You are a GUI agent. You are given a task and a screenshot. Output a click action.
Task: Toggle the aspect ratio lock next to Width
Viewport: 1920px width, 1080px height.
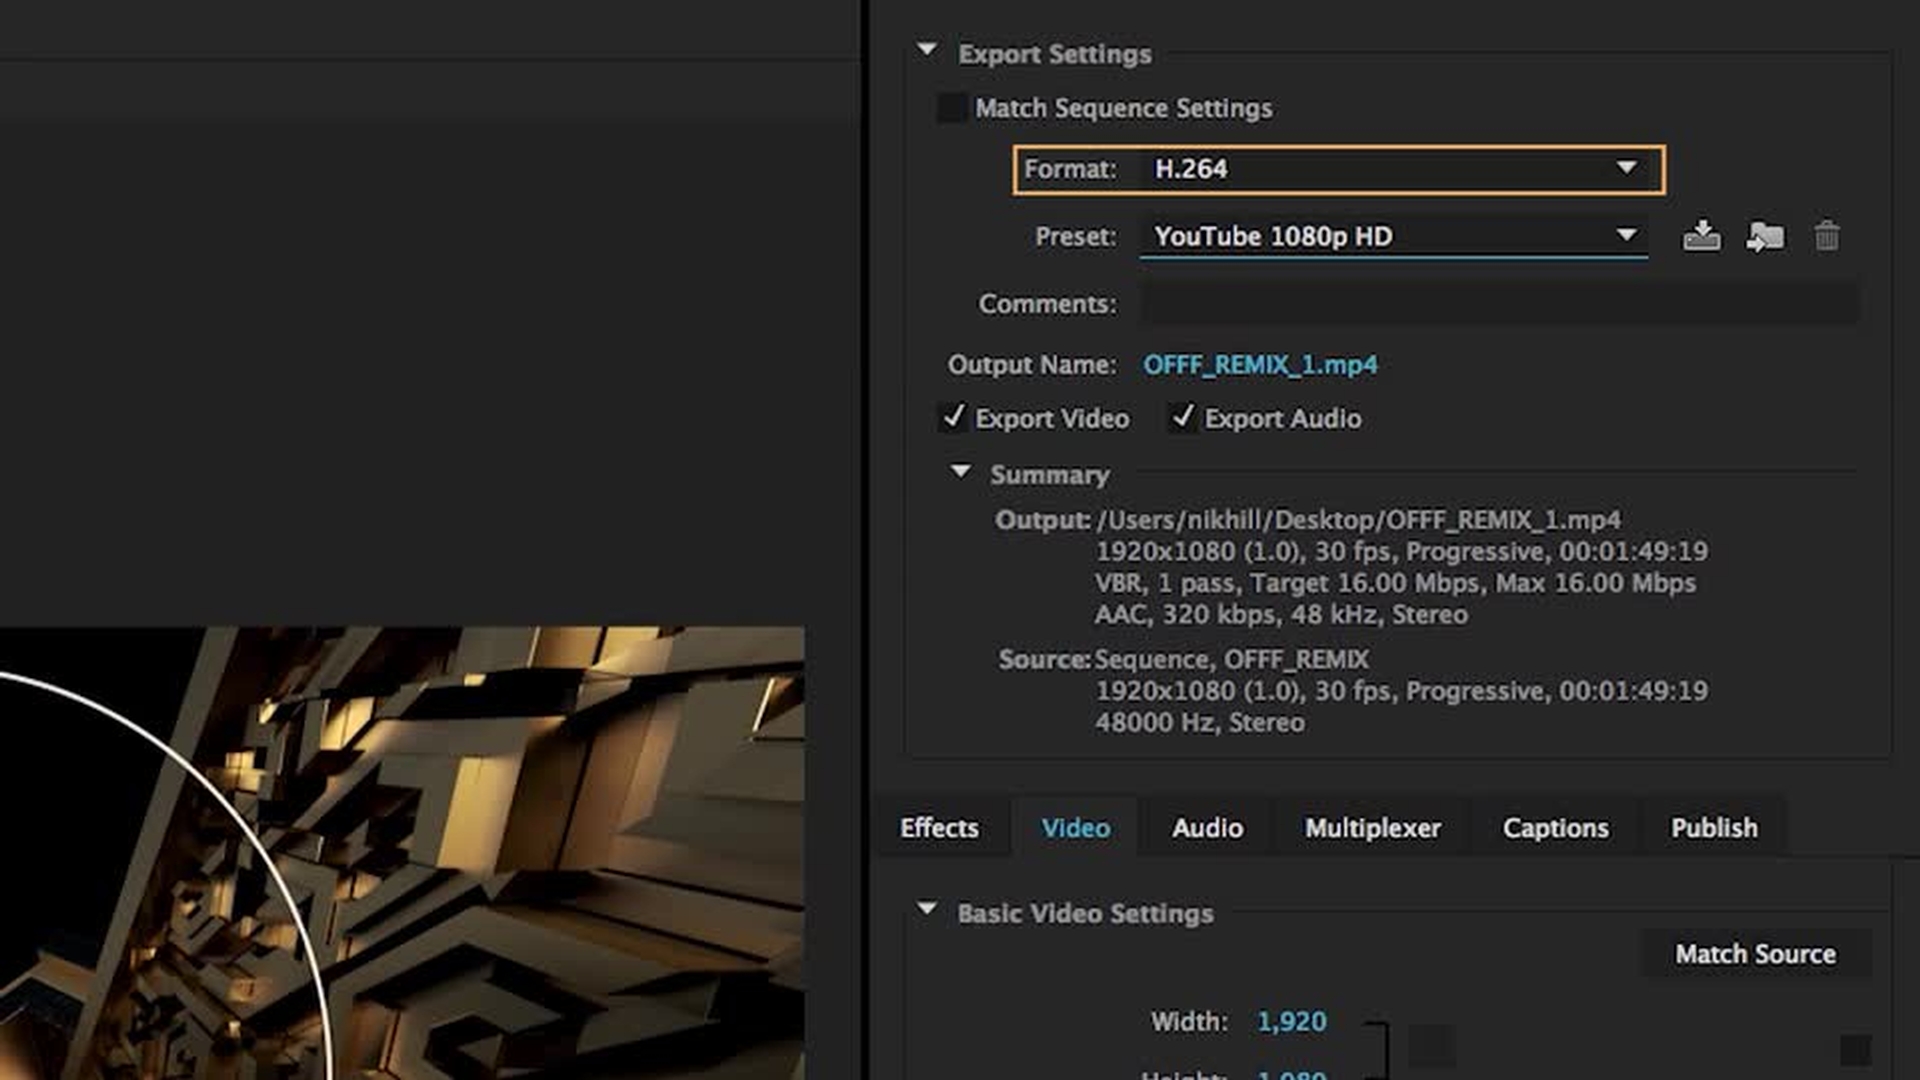click(1431, 1046)
